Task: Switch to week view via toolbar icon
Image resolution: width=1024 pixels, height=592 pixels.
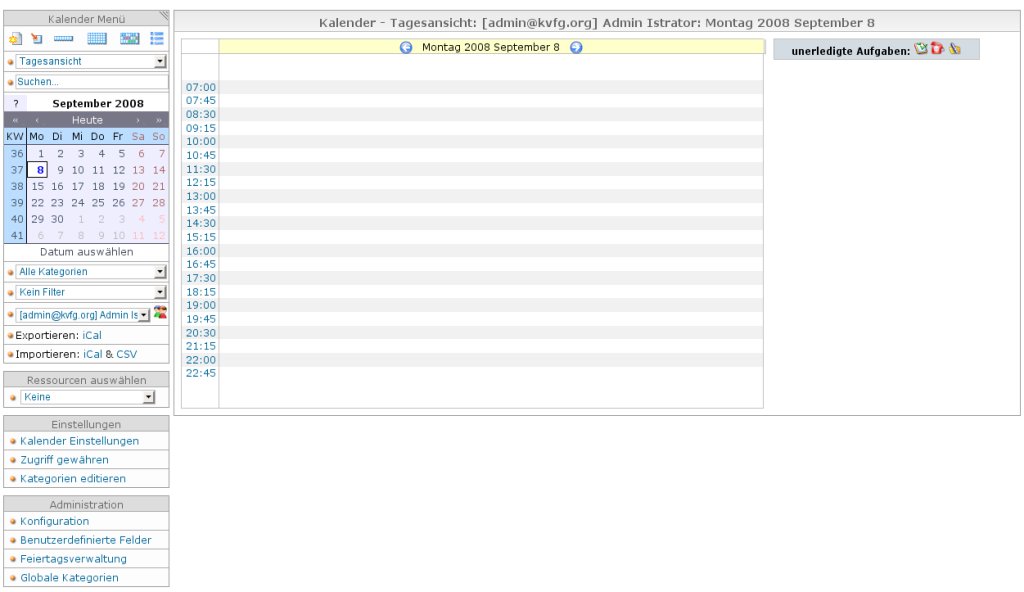Action: (64, 39)
